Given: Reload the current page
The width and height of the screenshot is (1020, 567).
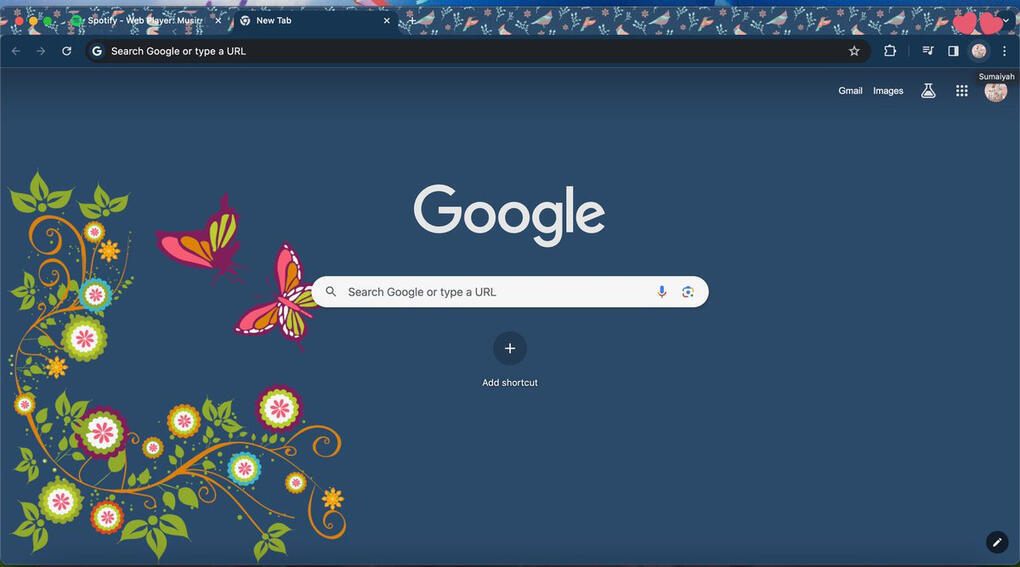Looking at the screenshot, I should click(x=66, y=51).
